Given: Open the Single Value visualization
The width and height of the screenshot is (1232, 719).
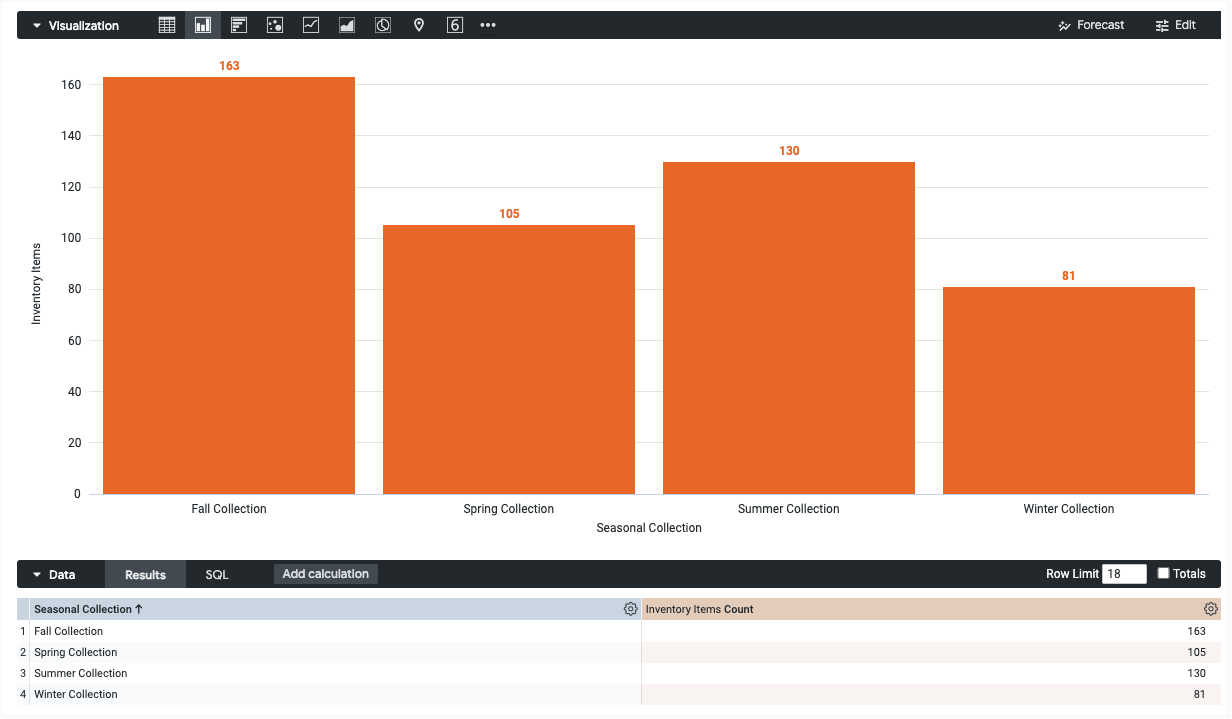Looking at the screenshot, I should 454,24.
